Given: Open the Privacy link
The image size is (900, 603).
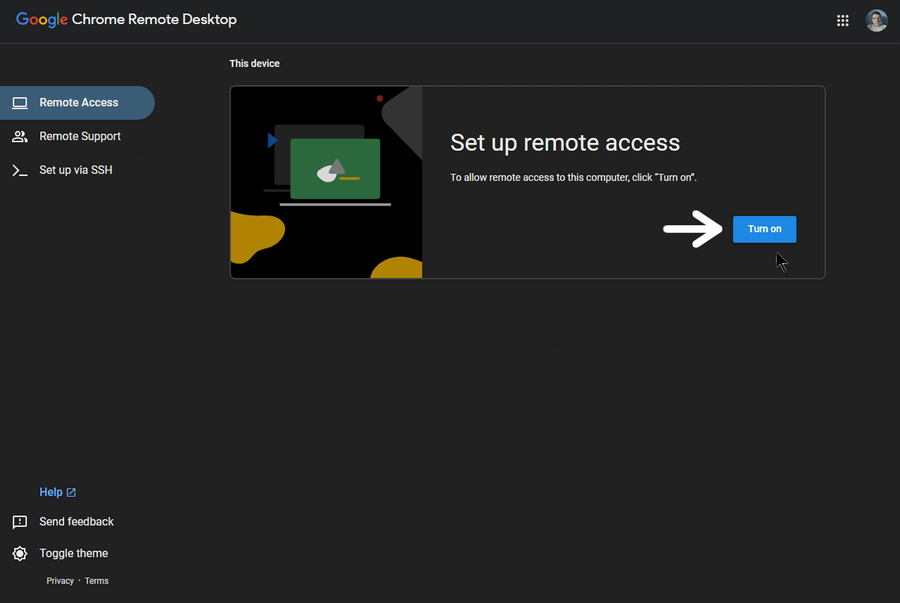Looking at the screenshot, I should click(60, 581).
